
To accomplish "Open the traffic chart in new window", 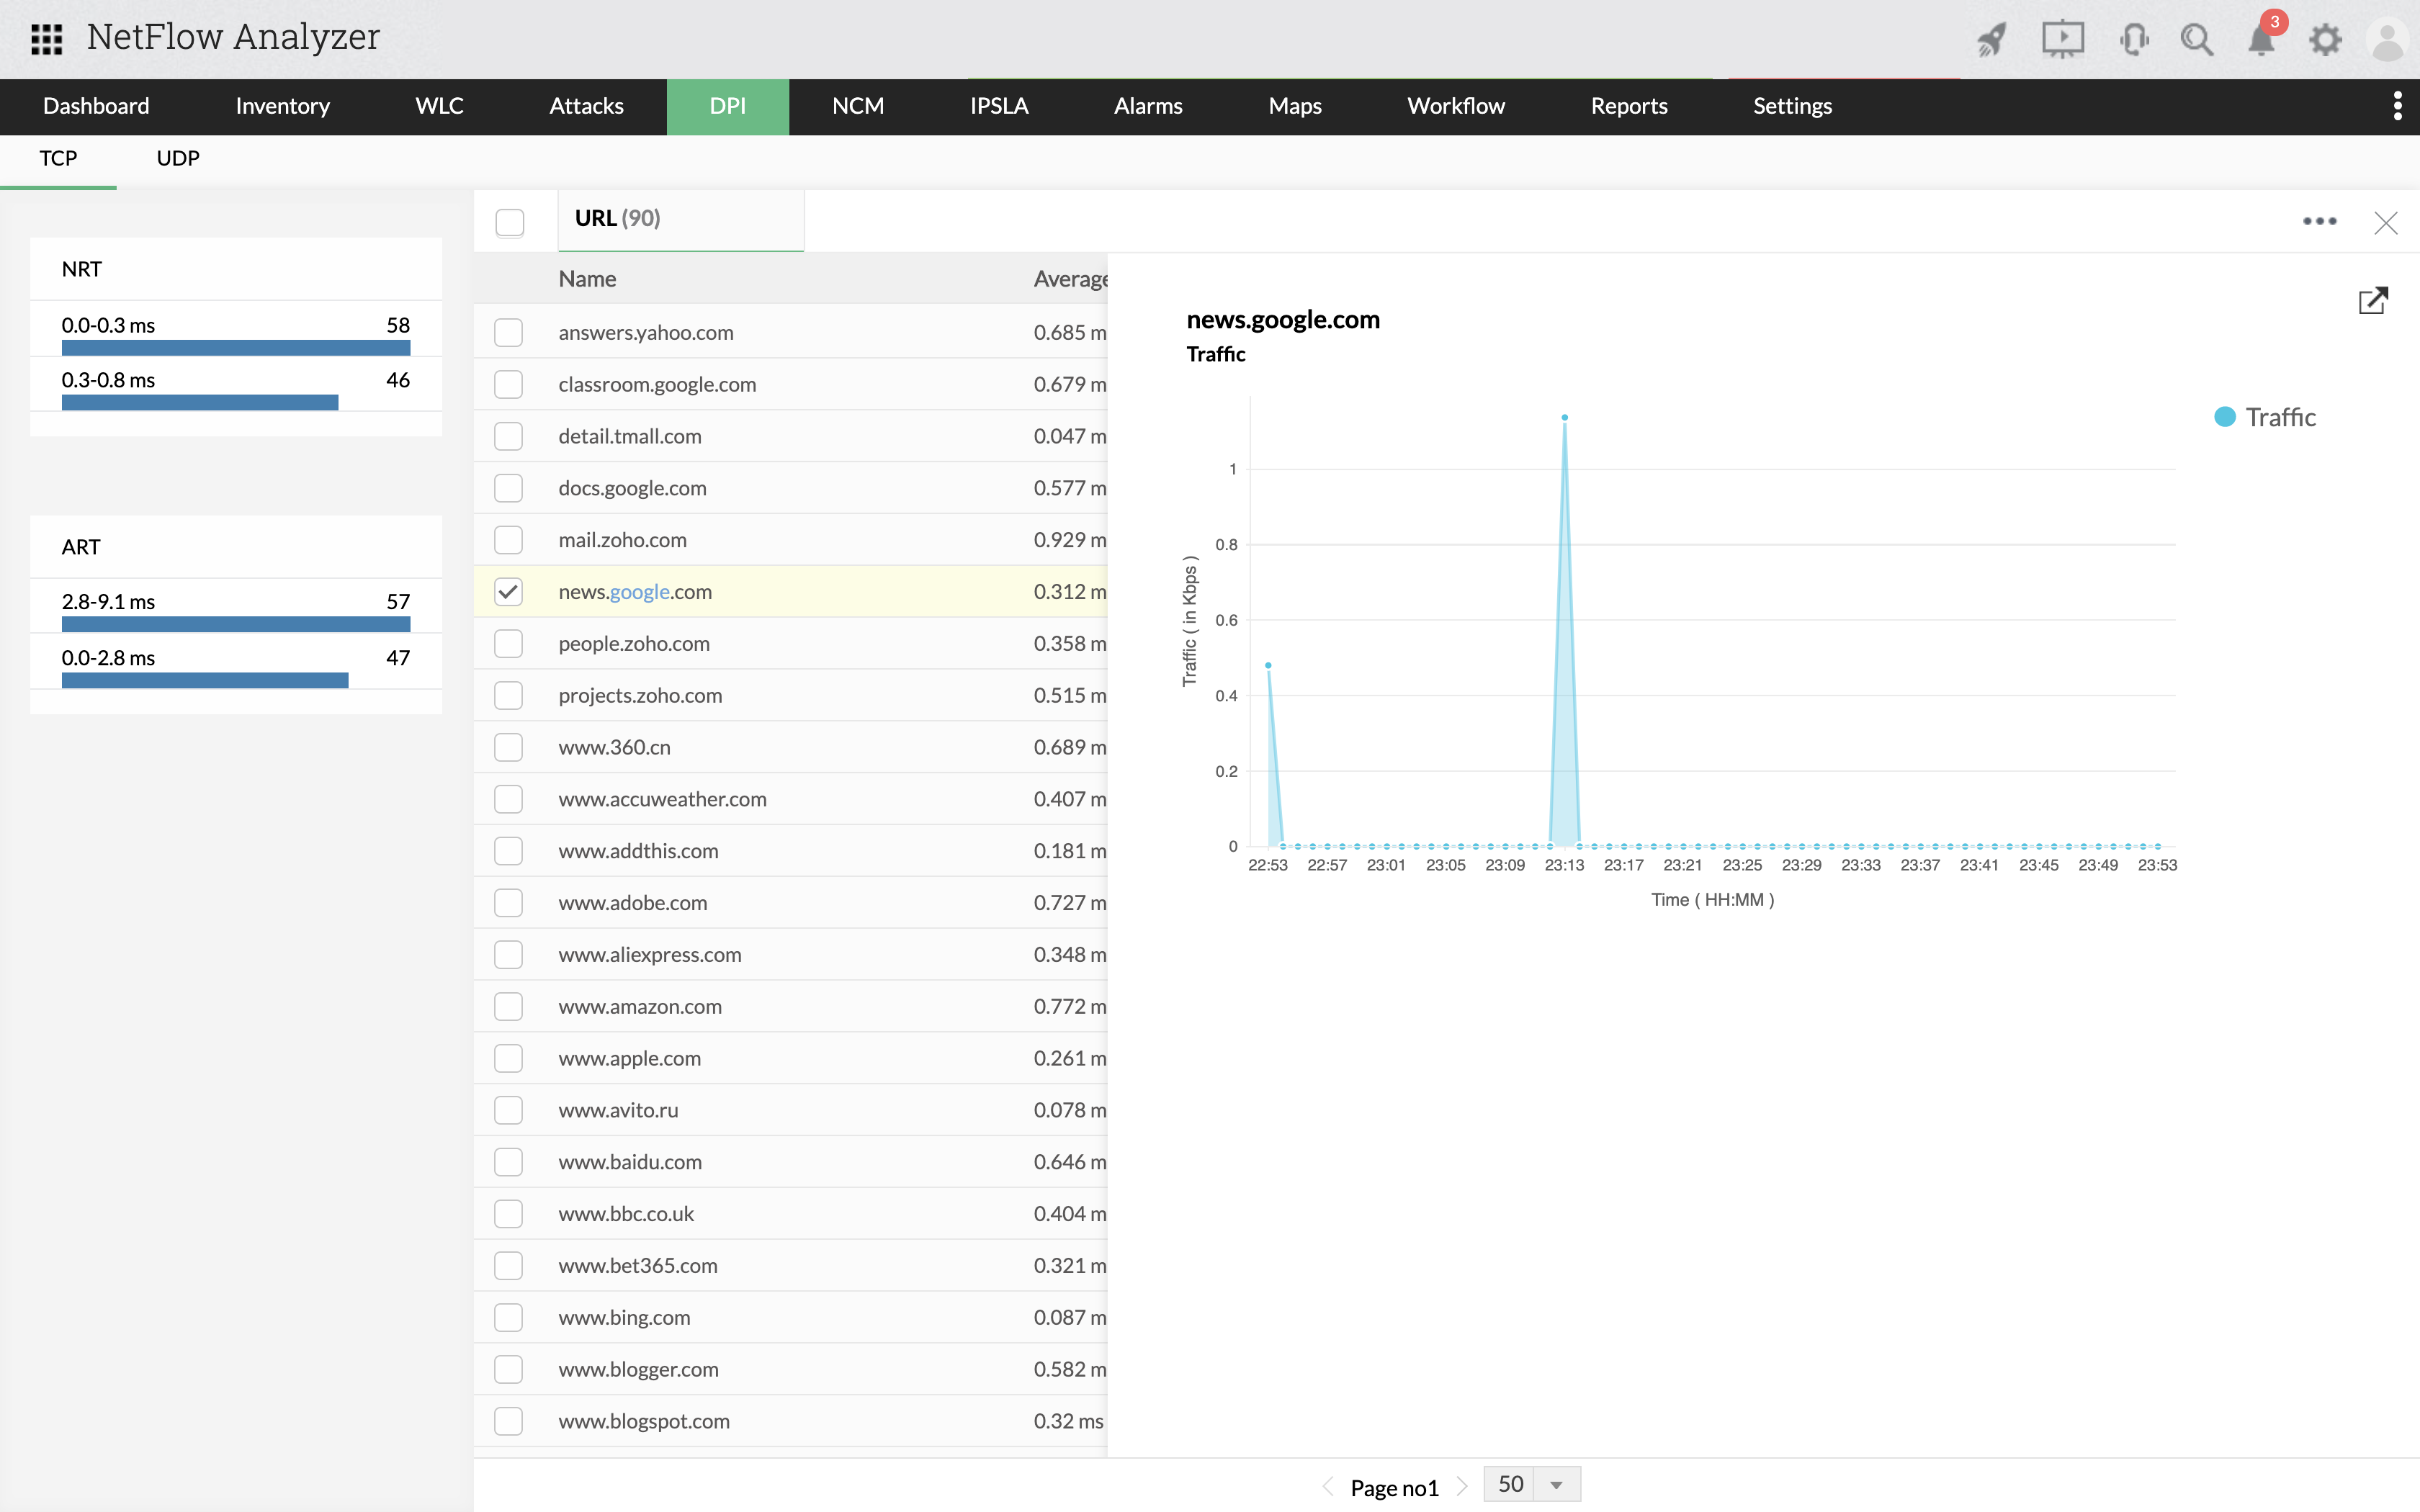I will pyautogui.click(x=2374, y=300).
